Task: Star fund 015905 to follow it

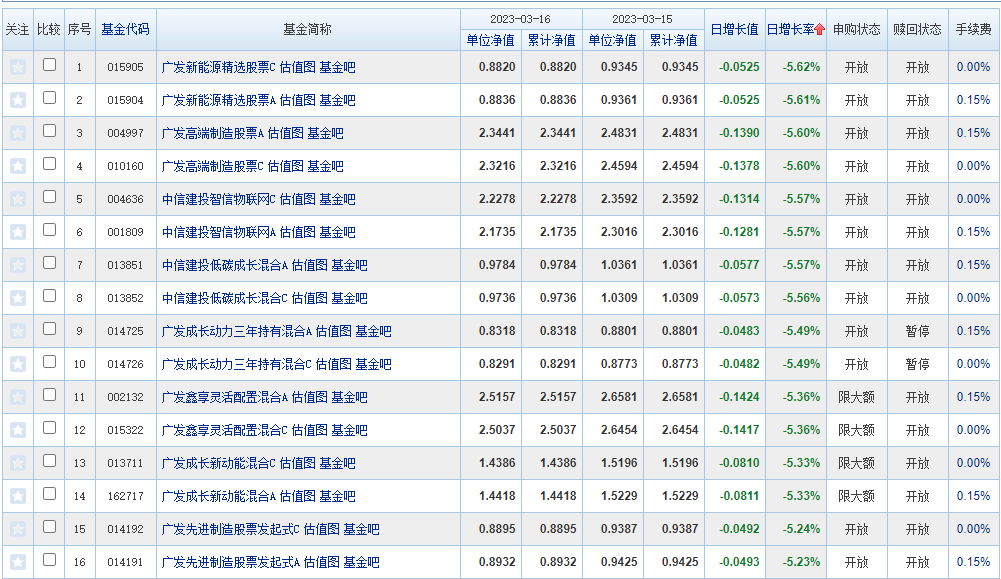Action: point(18,67)
